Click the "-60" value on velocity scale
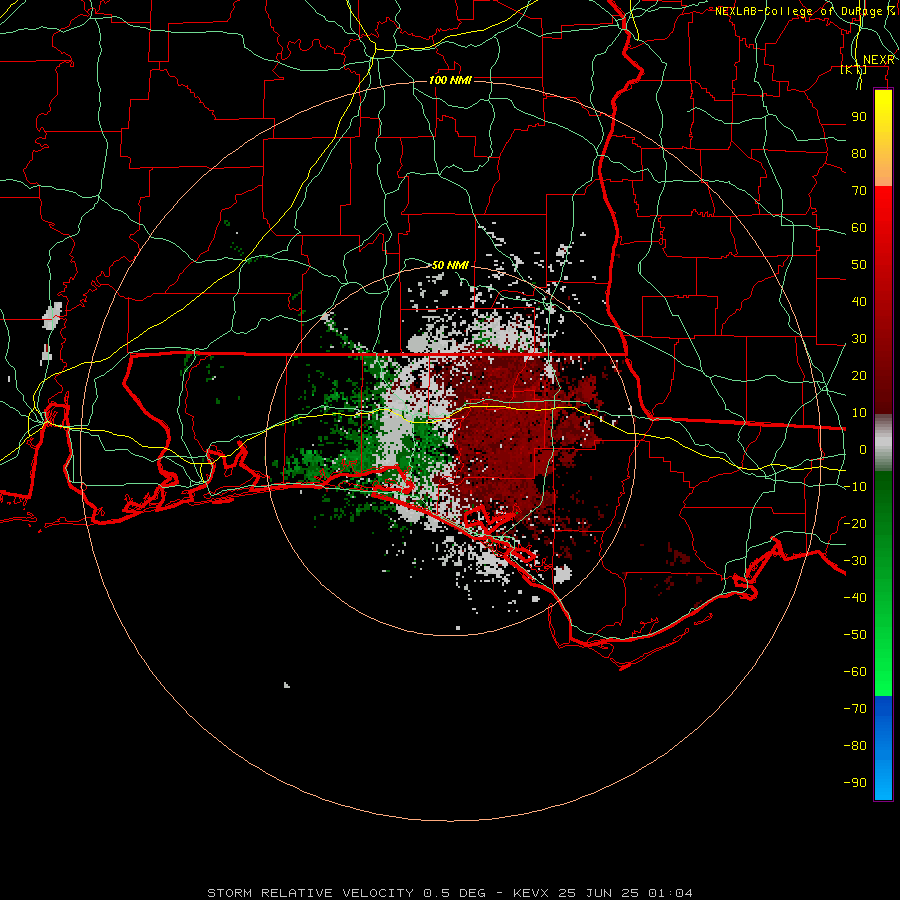The width and height of the screenshot is (900, 900). tap(855, 672)
